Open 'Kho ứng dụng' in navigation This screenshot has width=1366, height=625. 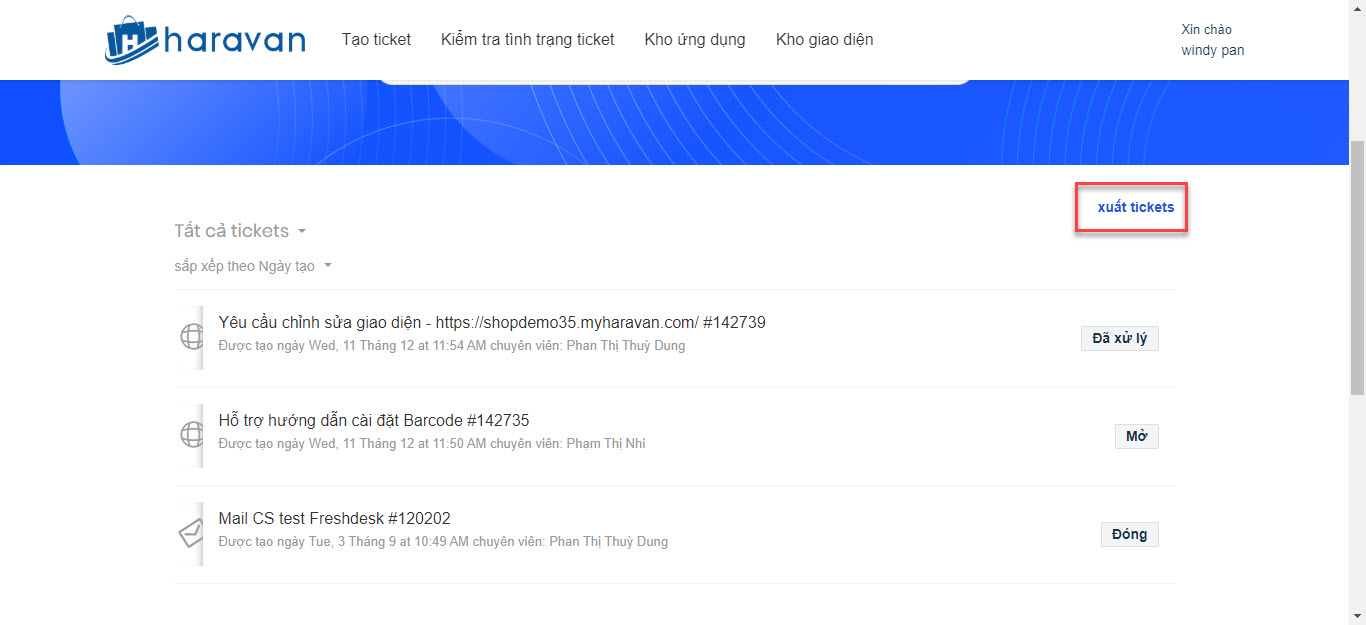pos(695,40)
